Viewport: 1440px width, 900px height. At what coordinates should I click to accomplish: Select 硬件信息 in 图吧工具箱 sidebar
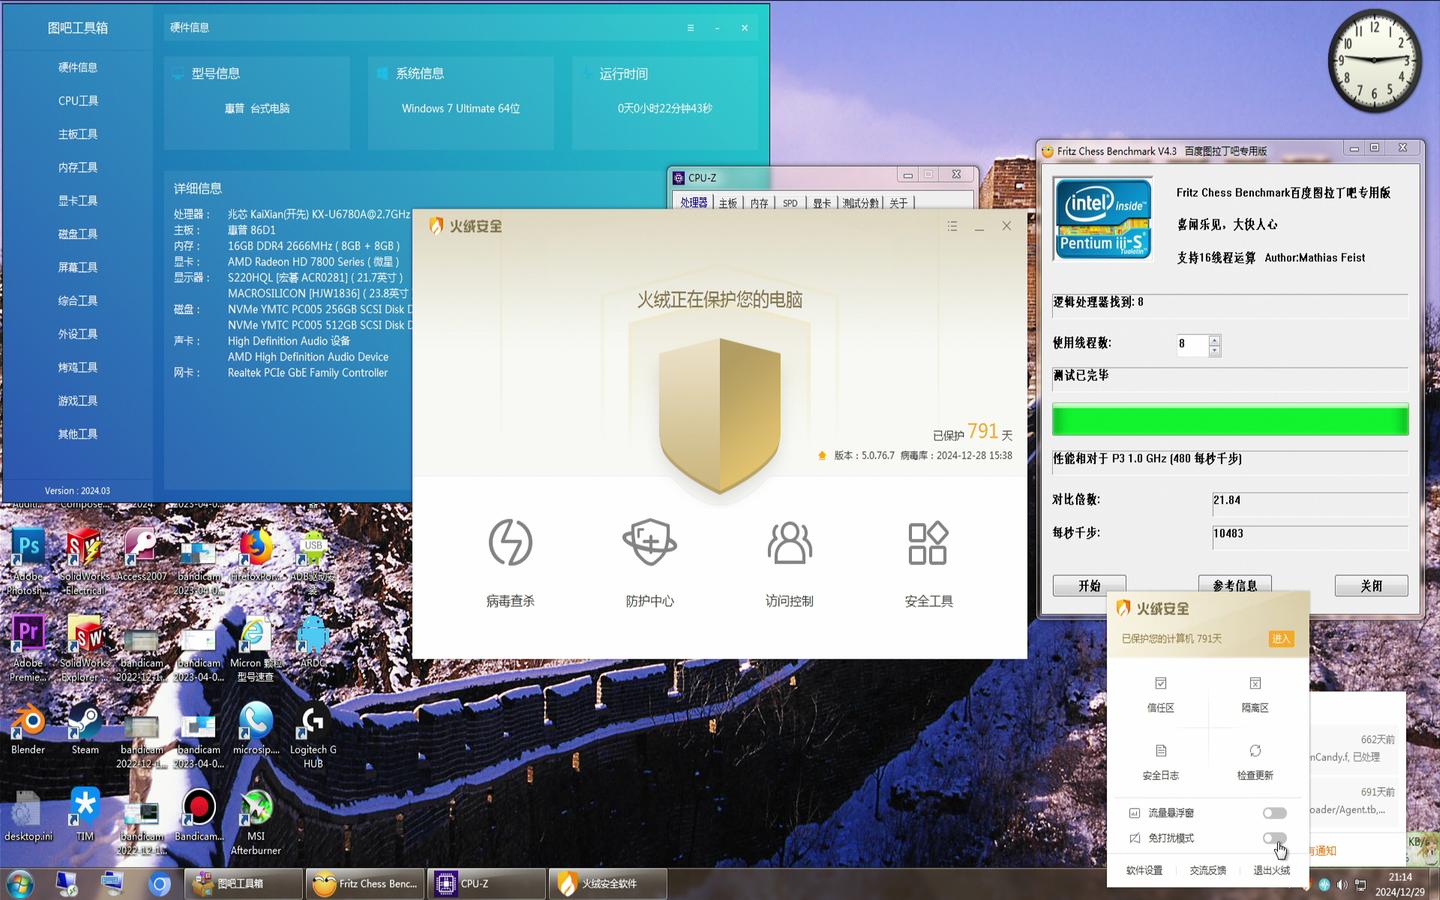click(78, 67)
